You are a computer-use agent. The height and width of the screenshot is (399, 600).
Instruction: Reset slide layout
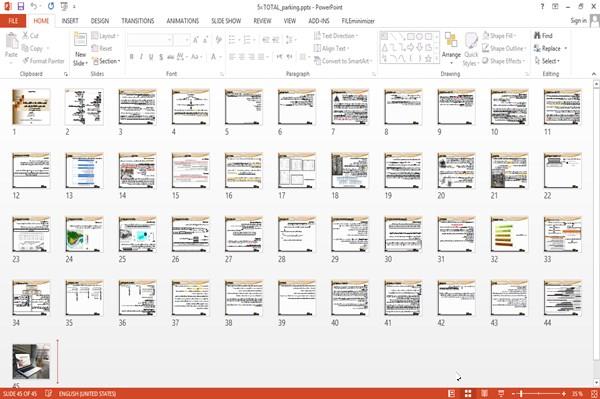[102, 48]
